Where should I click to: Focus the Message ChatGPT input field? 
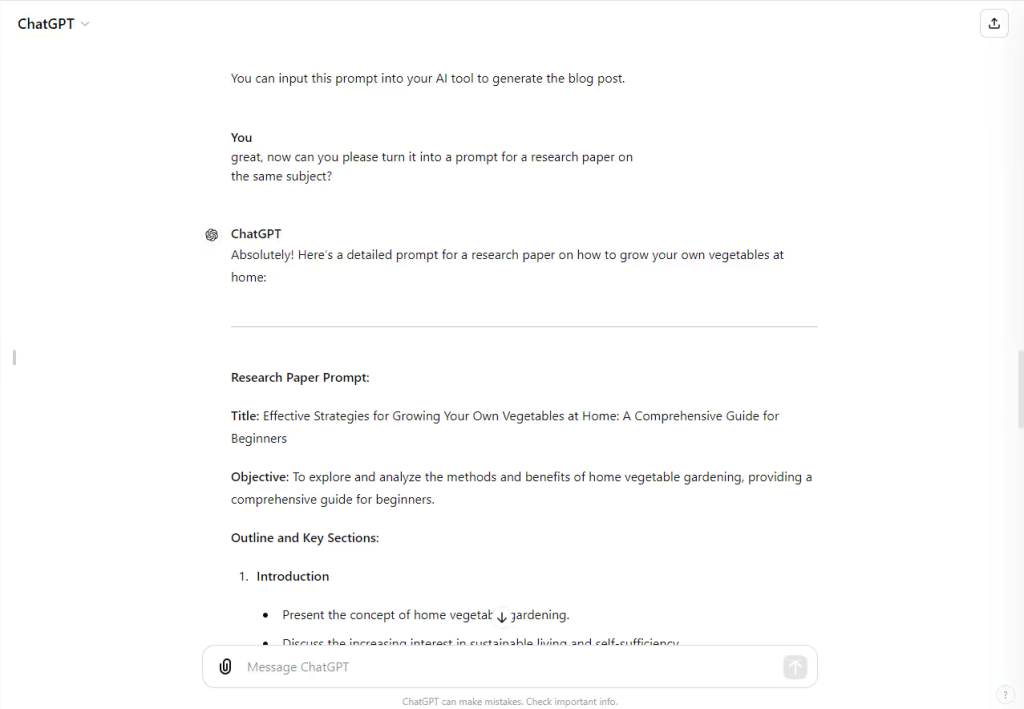(510, 667)
